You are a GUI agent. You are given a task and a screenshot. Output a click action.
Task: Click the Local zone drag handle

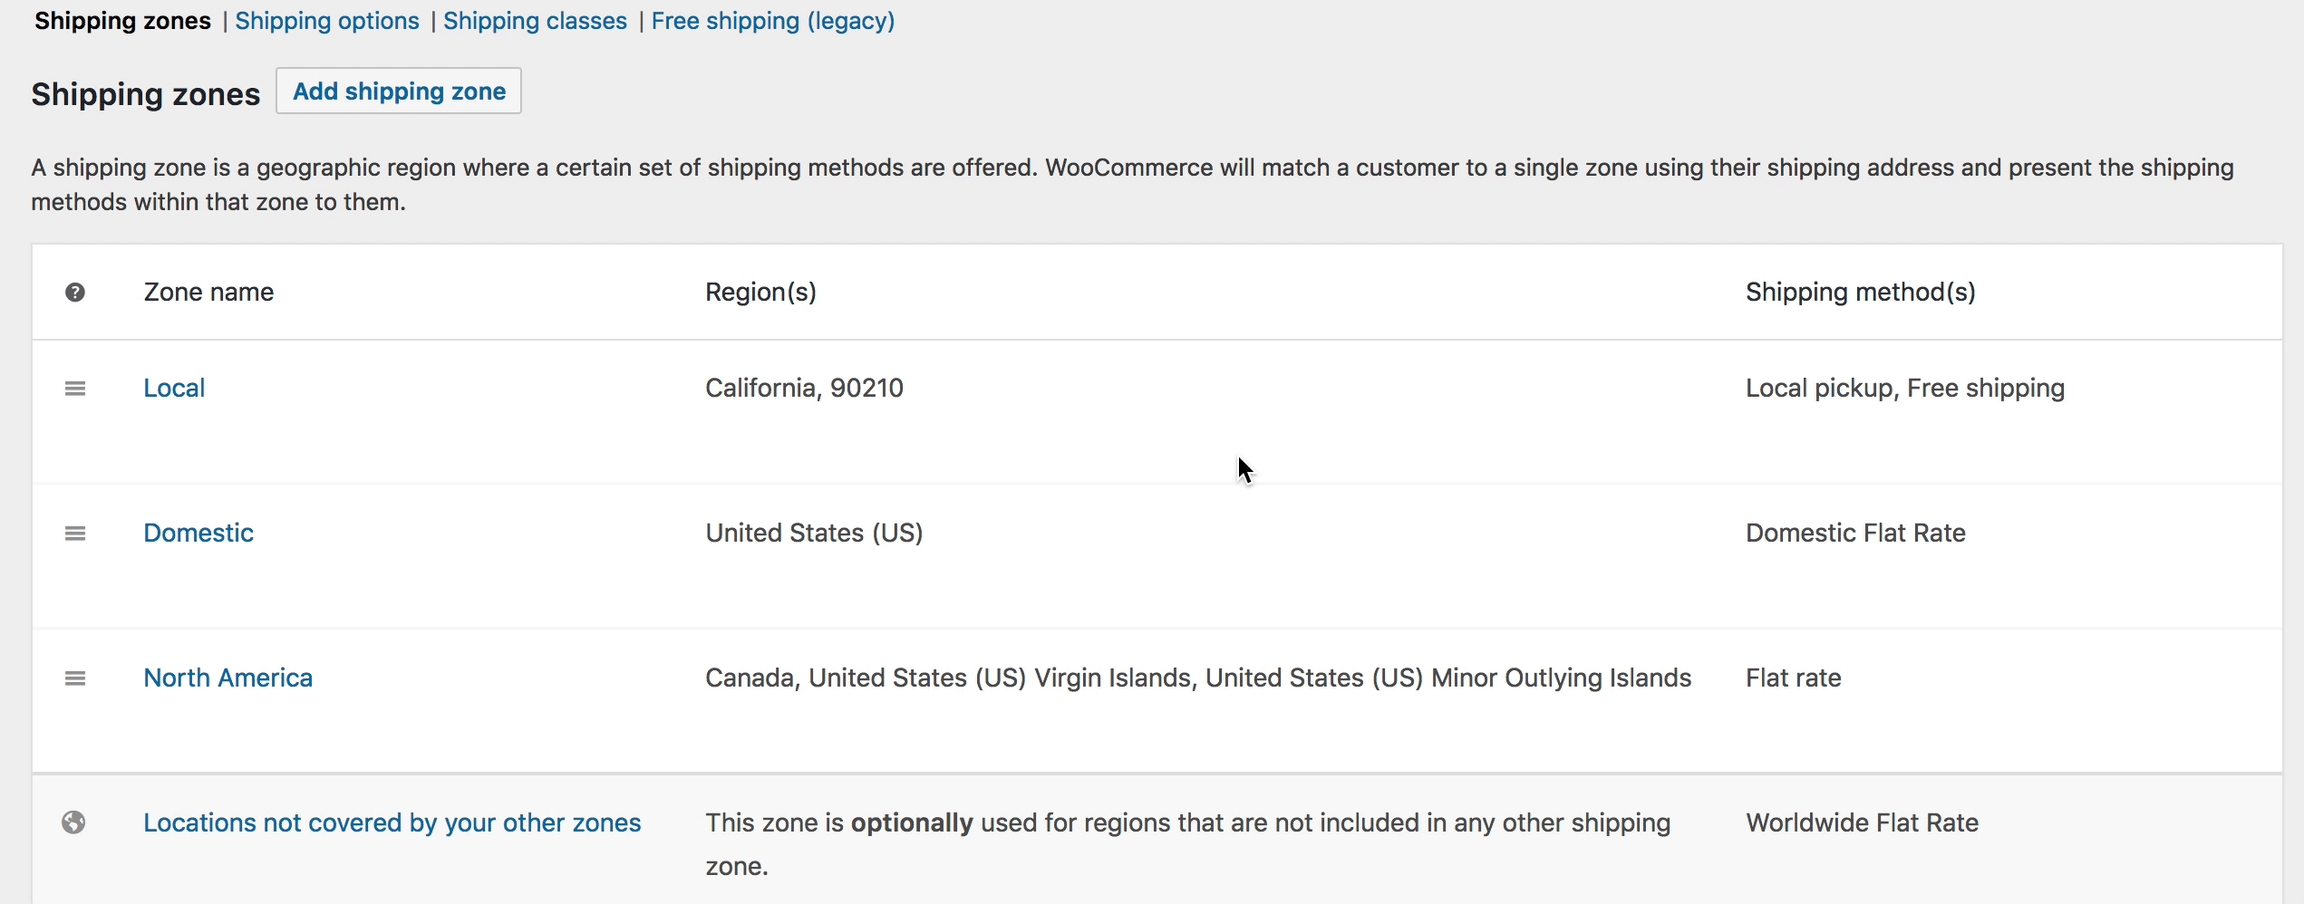pos(75,388)
